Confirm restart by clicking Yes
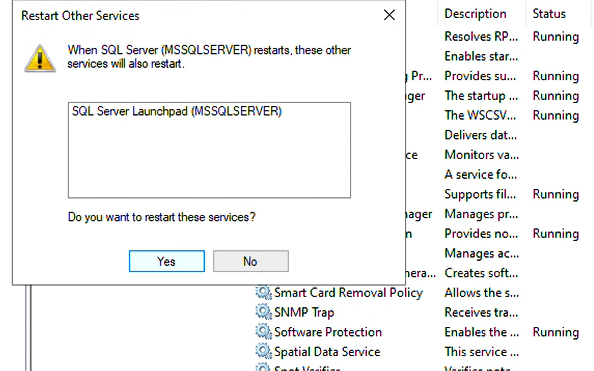Image resolution: width=594 pixels, height=371 pixels. [167, 261]
